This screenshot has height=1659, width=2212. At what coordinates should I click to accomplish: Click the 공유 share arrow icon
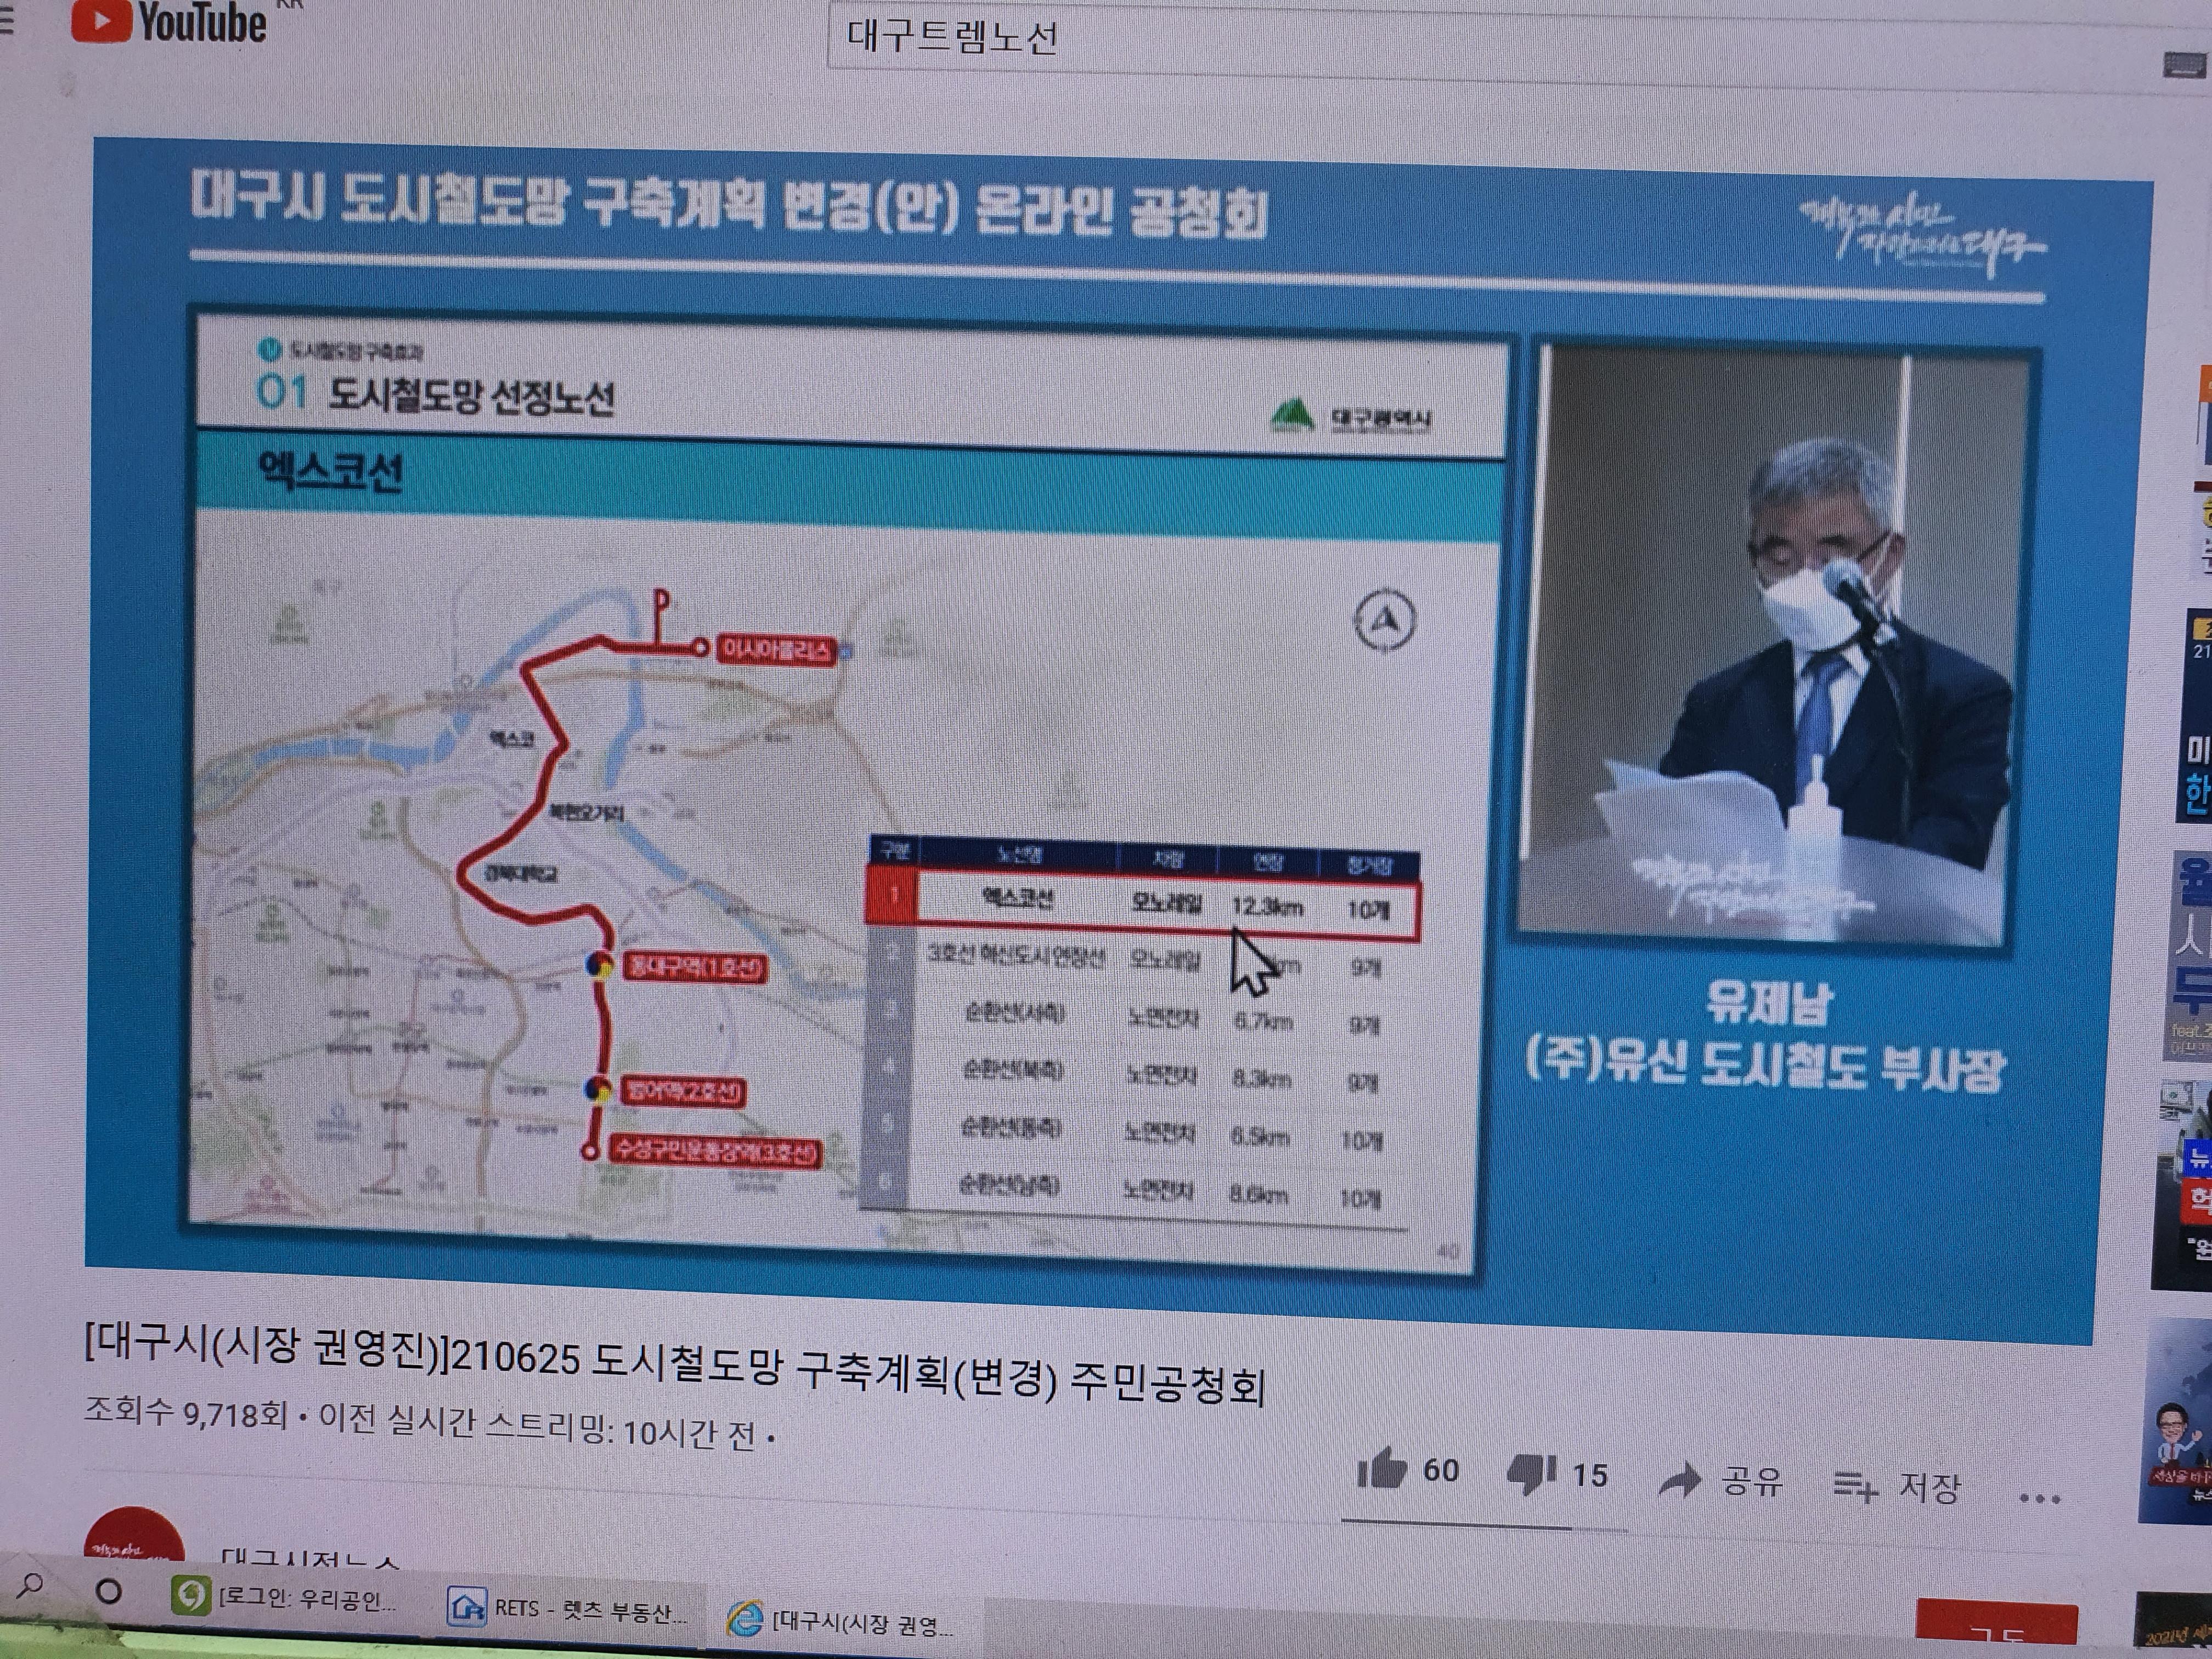click(x=1680, y=1480)
